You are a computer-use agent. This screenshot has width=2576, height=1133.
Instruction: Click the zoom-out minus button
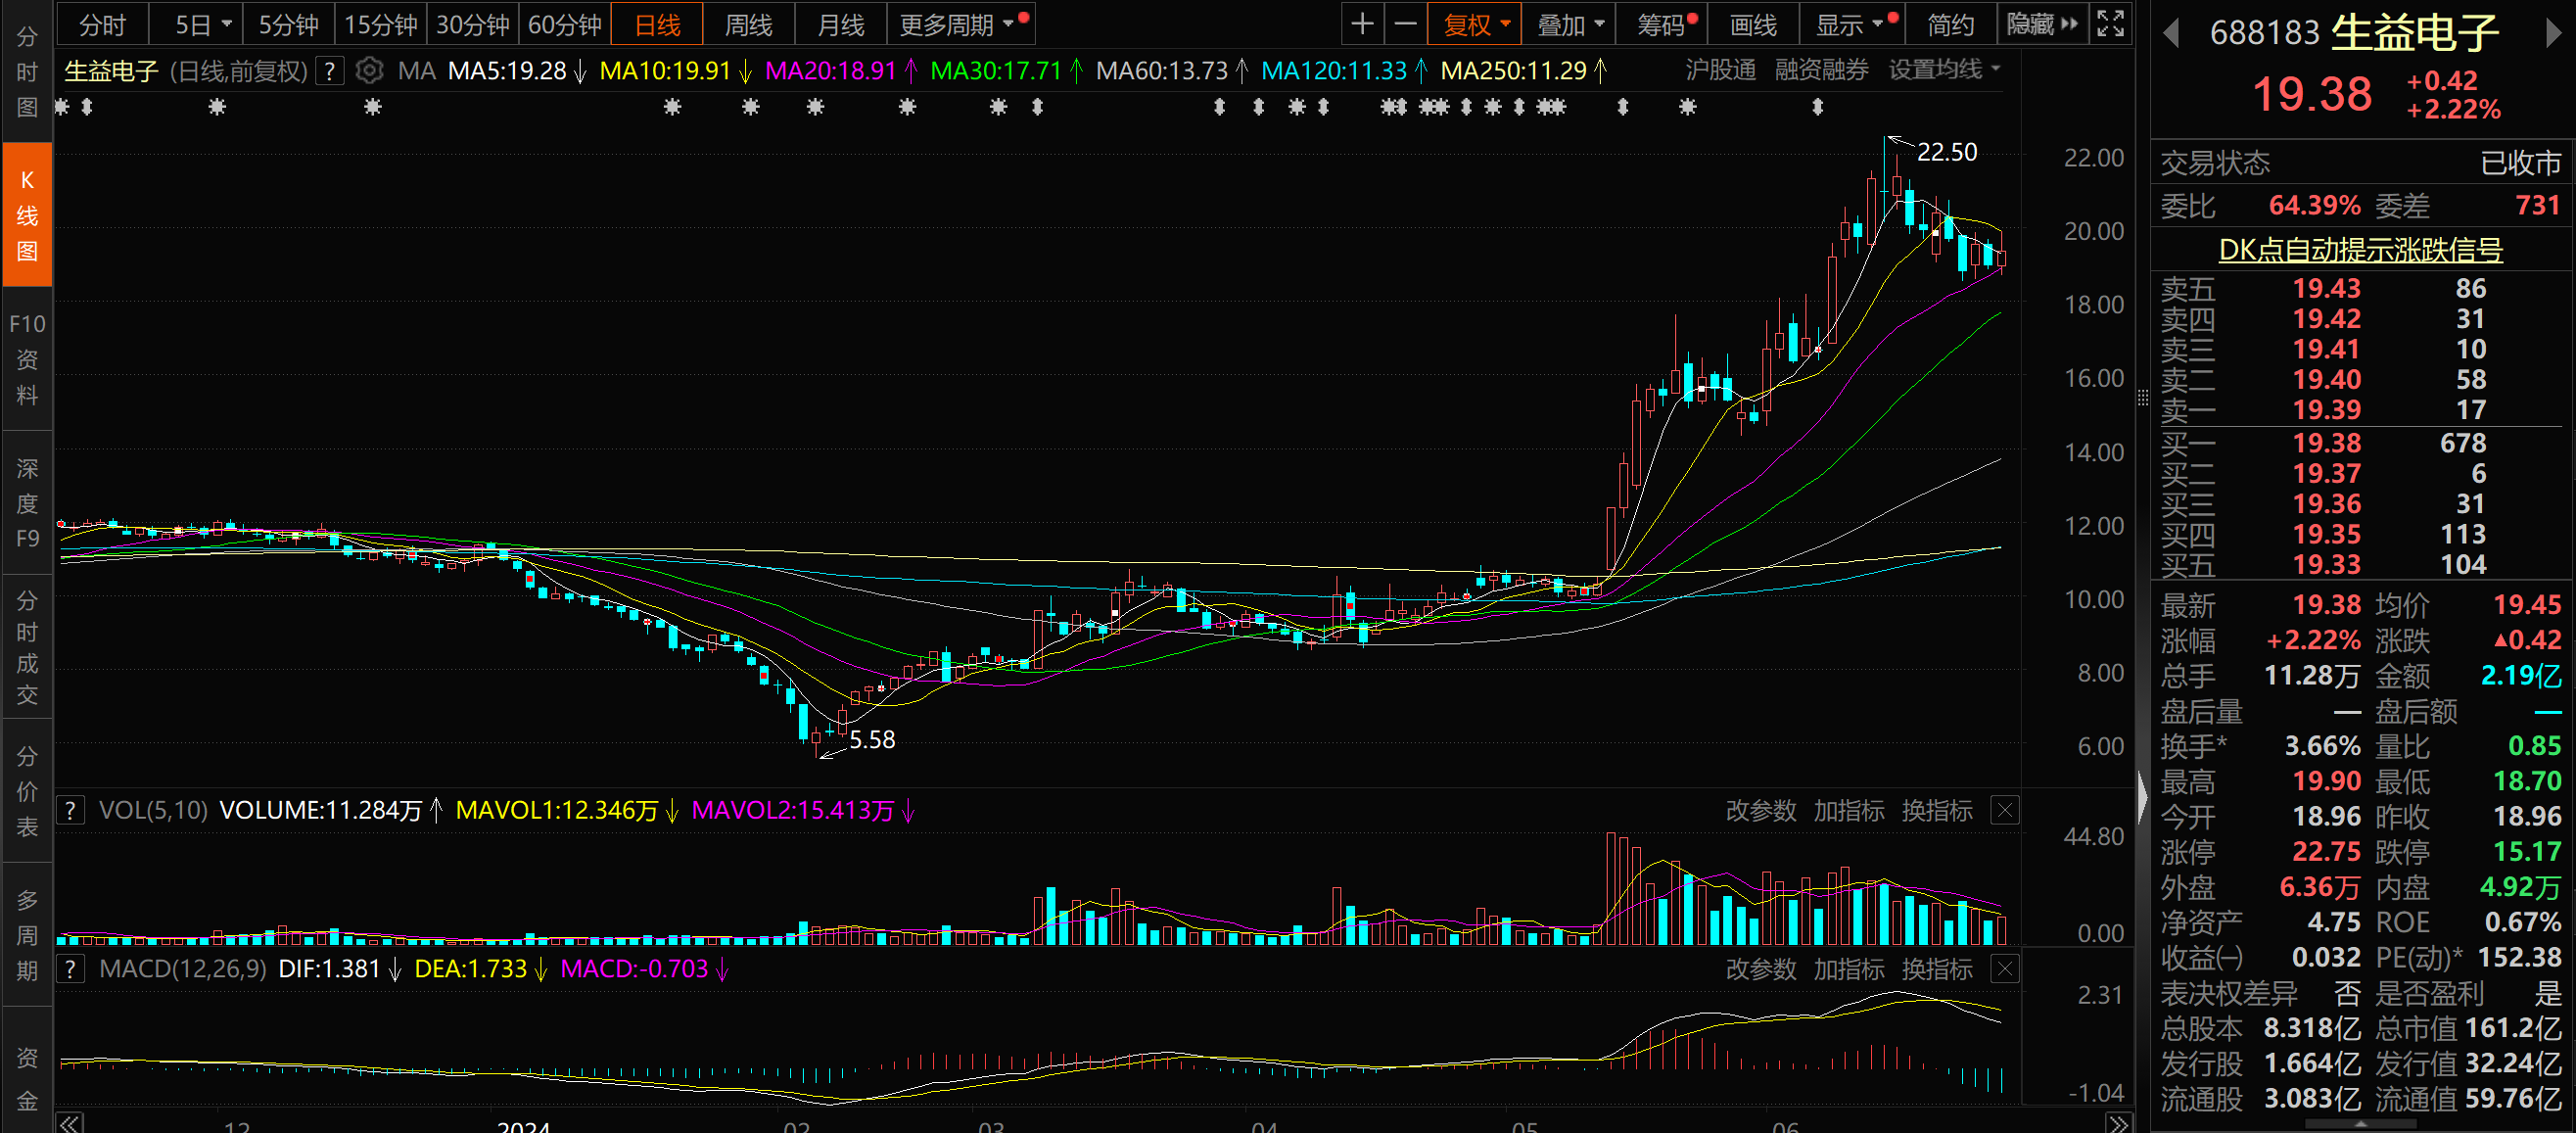[1405, 24]
